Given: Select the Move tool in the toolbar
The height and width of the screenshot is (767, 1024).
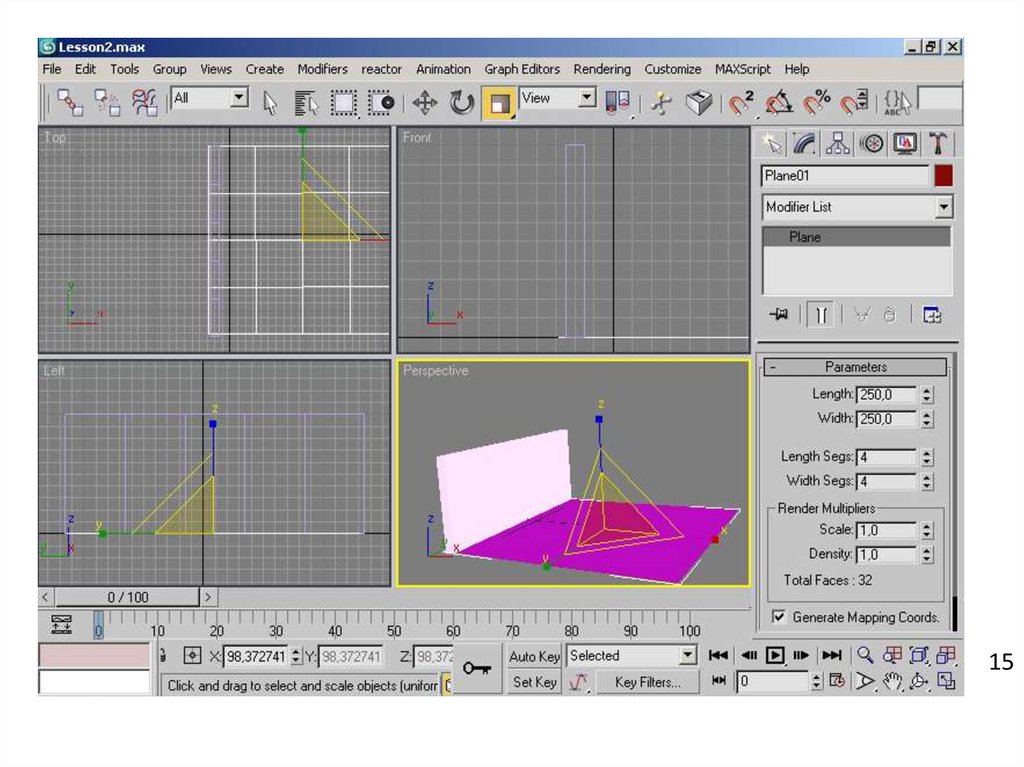Looking at the screenshot, I should (425, 102).
